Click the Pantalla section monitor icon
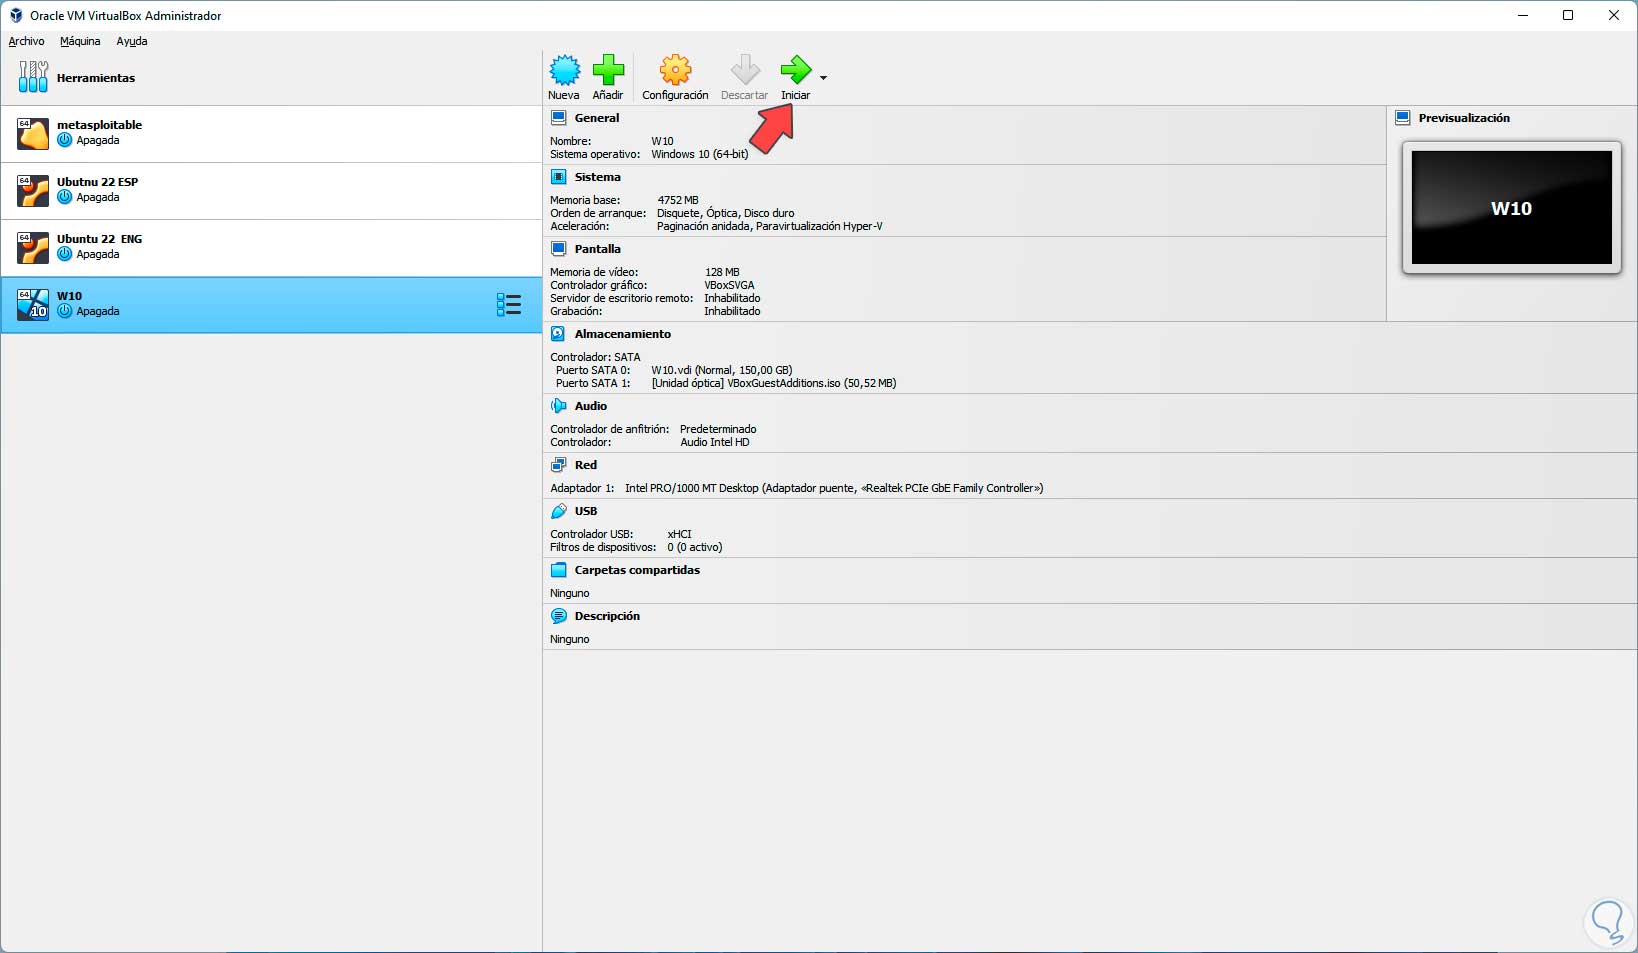 coord(559,249)
